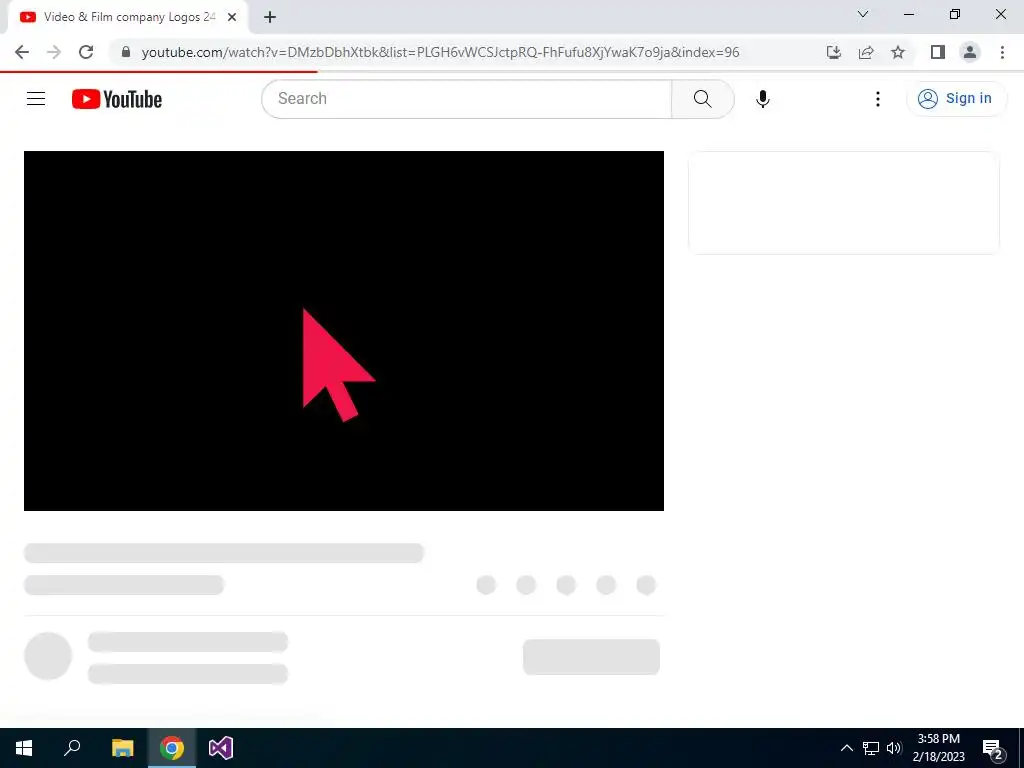Image resolution: width=1024 pixels, height=768 pixels.
Task: Go to the YouTube home logo
Action: coord(117,99)
